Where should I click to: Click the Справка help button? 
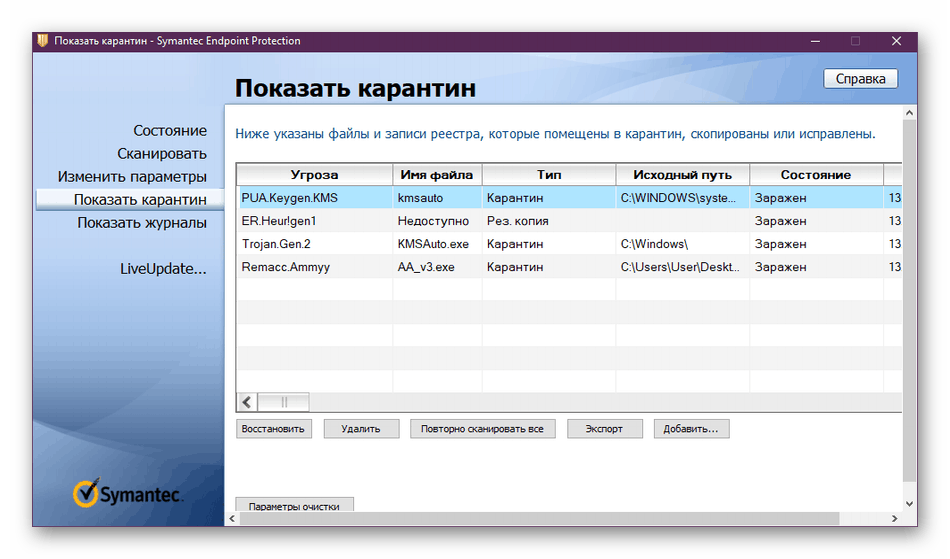click(860, 79)
